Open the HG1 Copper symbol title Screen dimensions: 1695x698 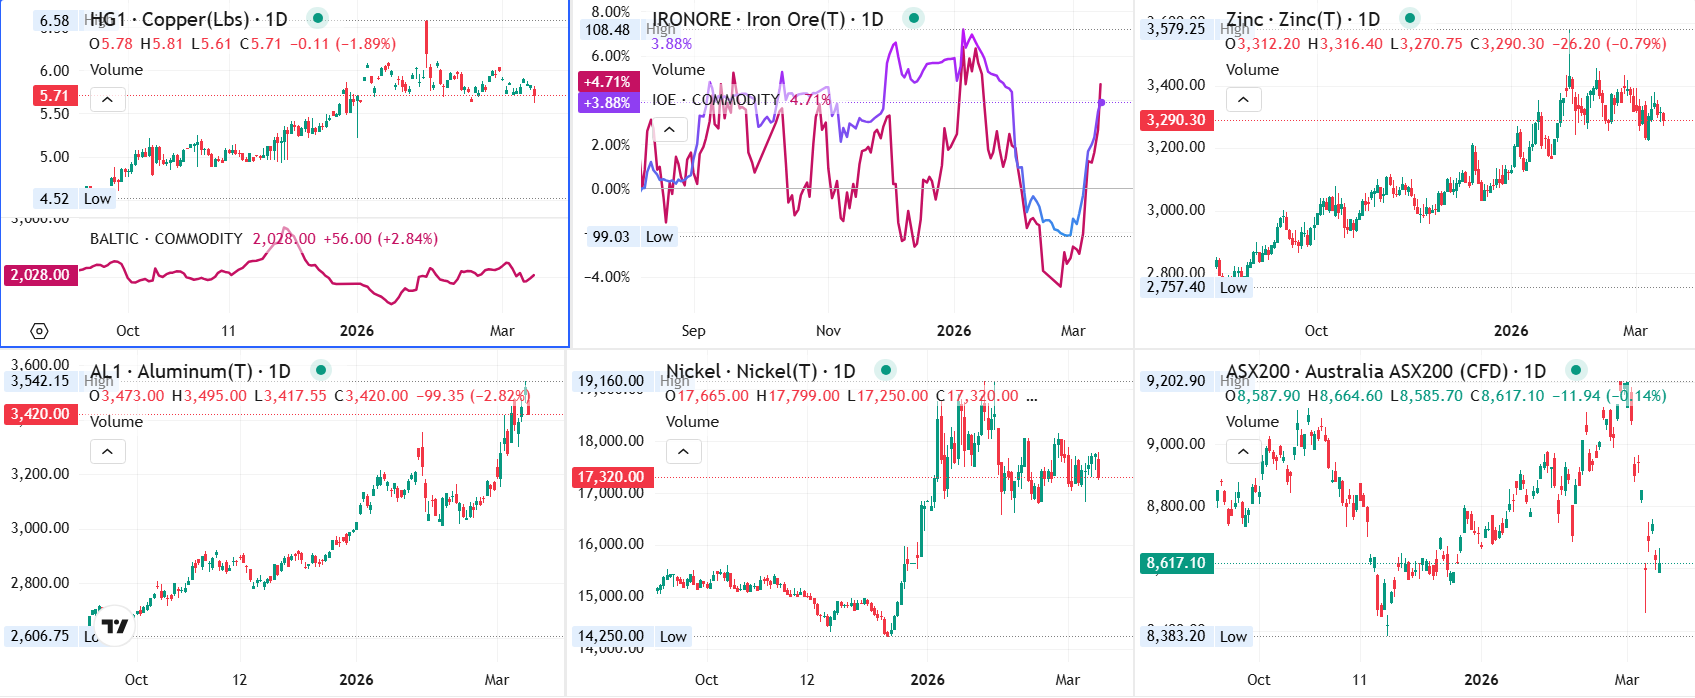click(188, 19)
